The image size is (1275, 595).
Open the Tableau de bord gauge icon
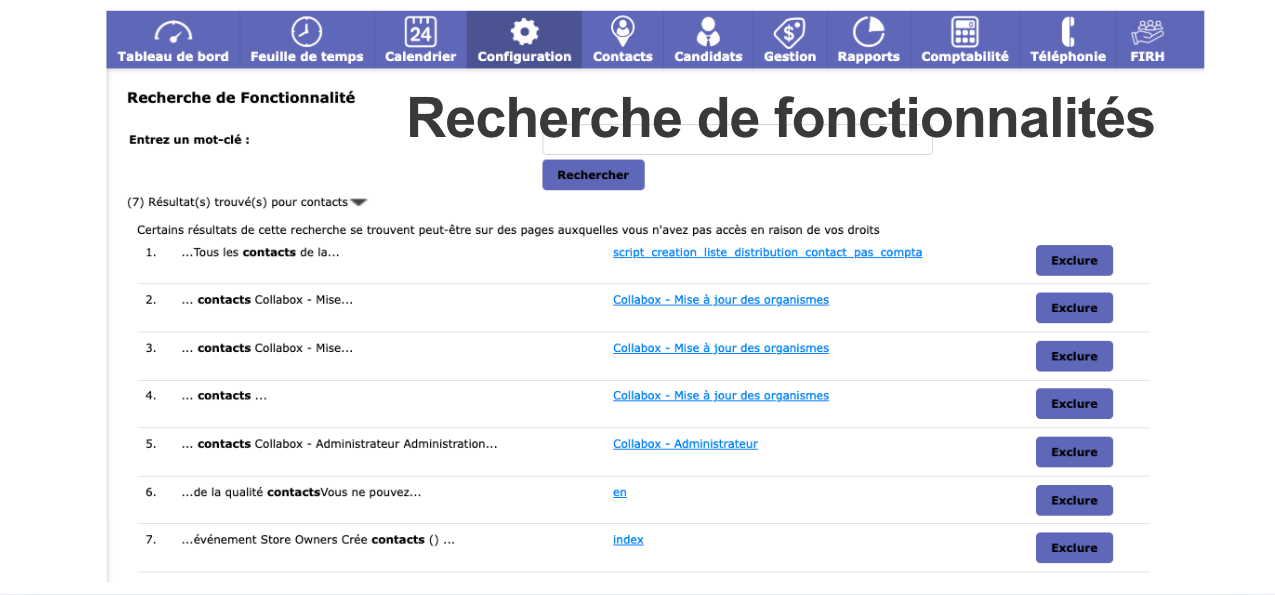pos(173,32)
